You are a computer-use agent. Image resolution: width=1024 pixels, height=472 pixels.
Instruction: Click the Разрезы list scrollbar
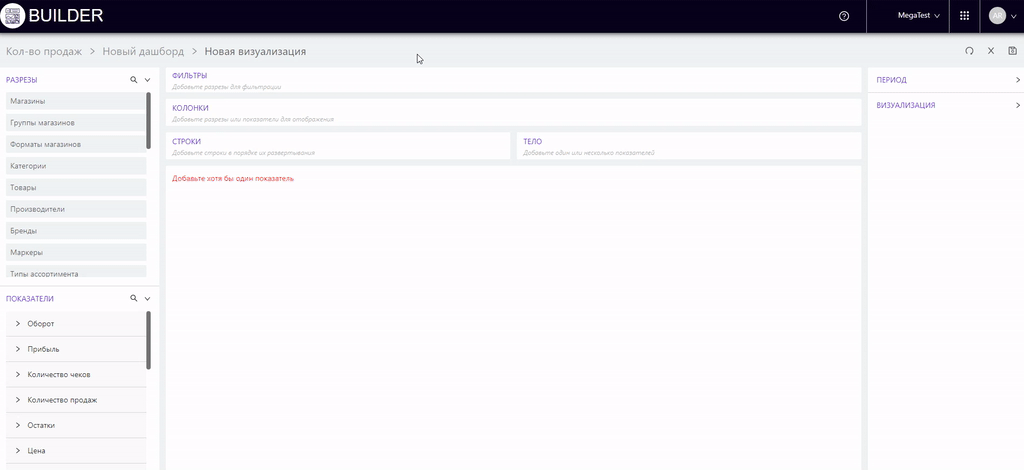coord(149,120)
